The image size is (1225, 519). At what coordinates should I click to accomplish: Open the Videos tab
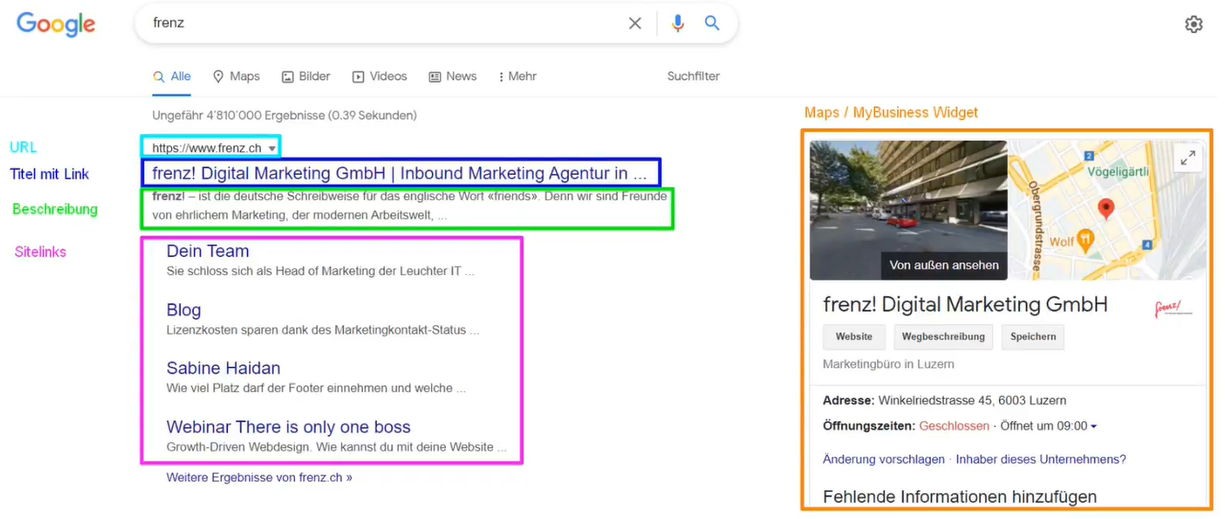pyautogui.click(x=379, y=76)
